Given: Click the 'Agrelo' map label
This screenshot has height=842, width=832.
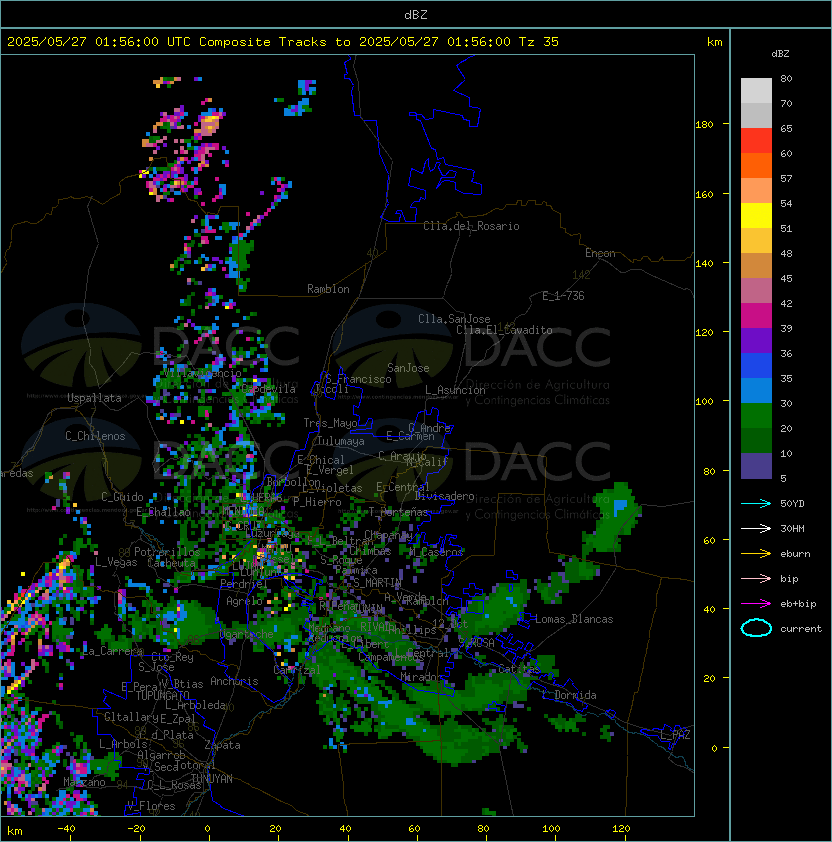Looking at the screenshot, I should [244, 601].
